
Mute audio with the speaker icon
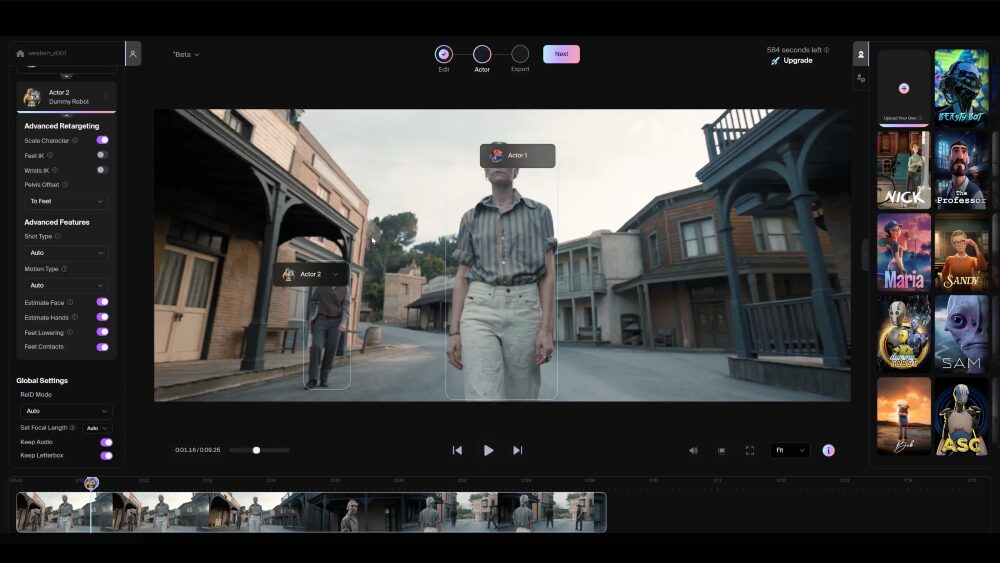(693, 451)
